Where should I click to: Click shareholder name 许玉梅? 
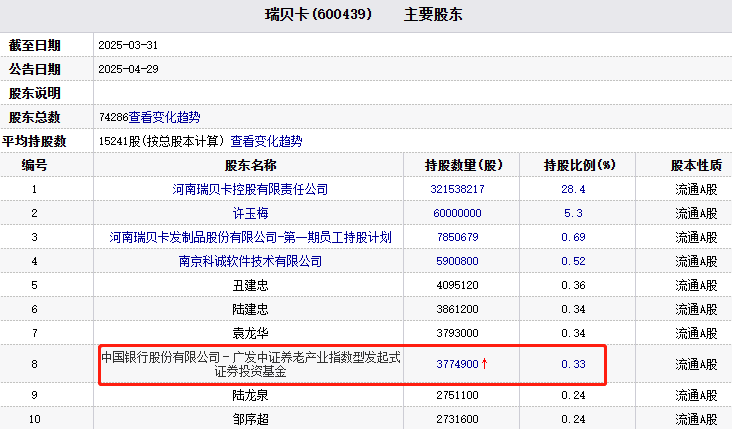click(x=250, y=213)
